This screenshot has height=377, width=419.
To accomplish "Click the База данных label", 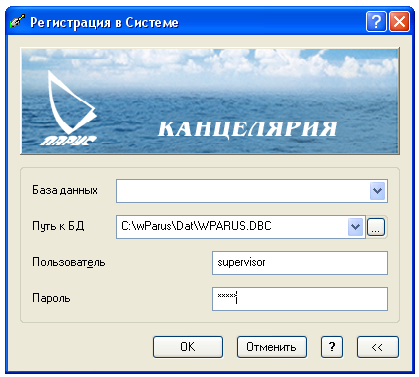I will pos(65,190).
